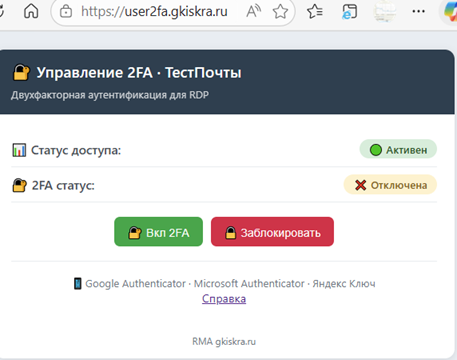Viewport: 457px width, 360px height.
Task: Click the Активен status badge
Action: click(x=398, y=150)
